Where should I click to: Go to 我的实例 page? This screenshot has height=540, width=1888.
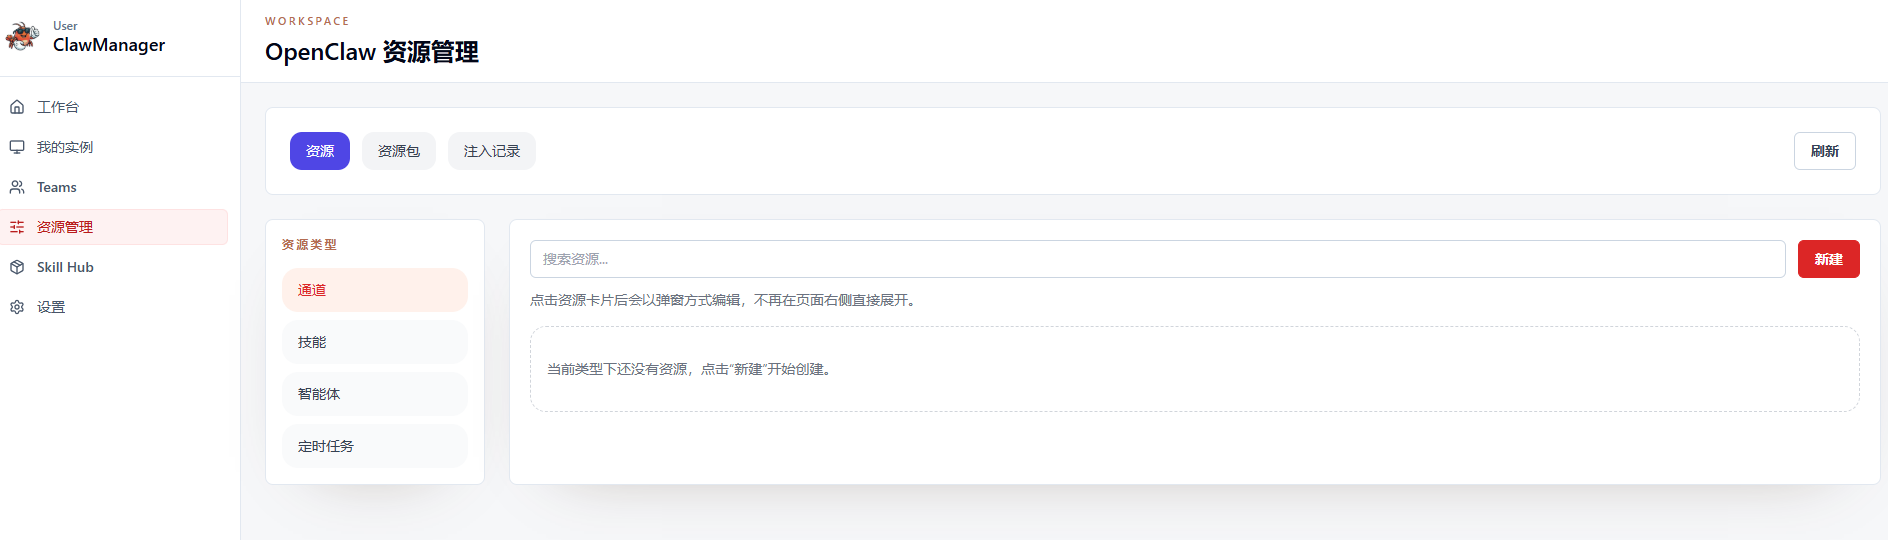[x=114, y=147]
